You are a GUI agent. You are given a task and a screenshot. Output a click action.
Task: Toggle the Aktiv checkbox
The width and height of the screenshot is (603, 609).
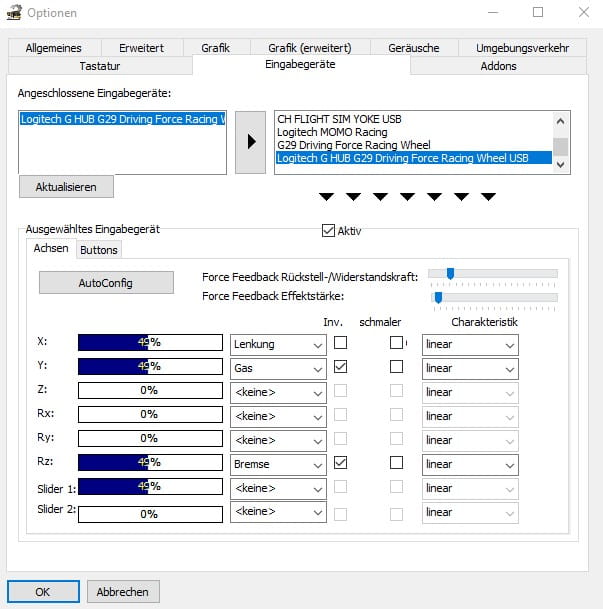(x=328, y=230)
